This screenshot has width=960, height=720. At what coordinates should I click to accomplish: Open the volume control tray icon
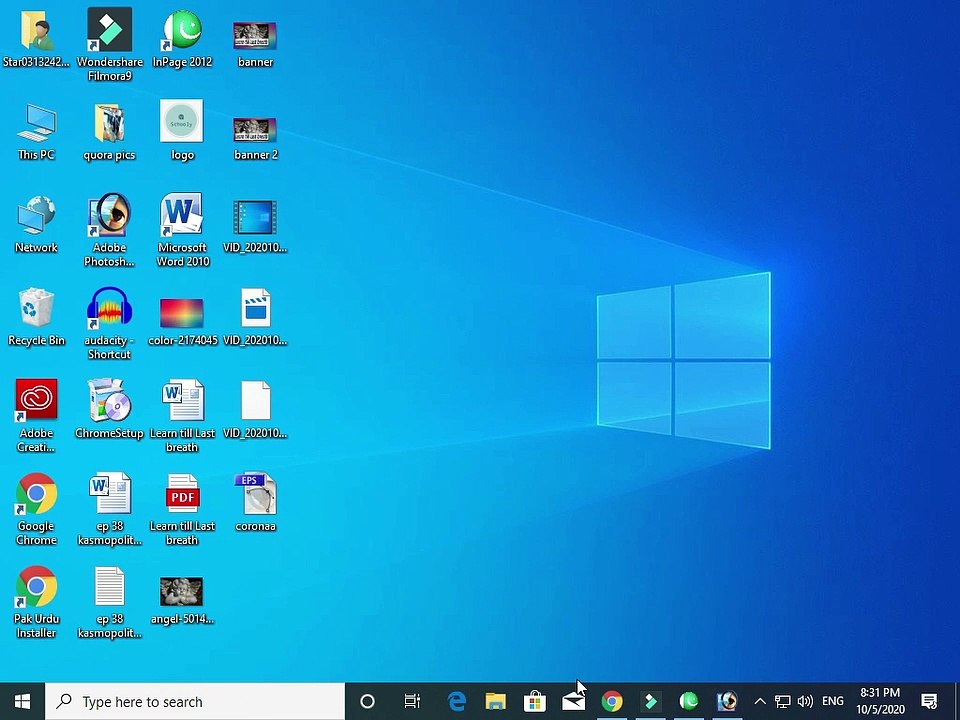tap(805, 702)
